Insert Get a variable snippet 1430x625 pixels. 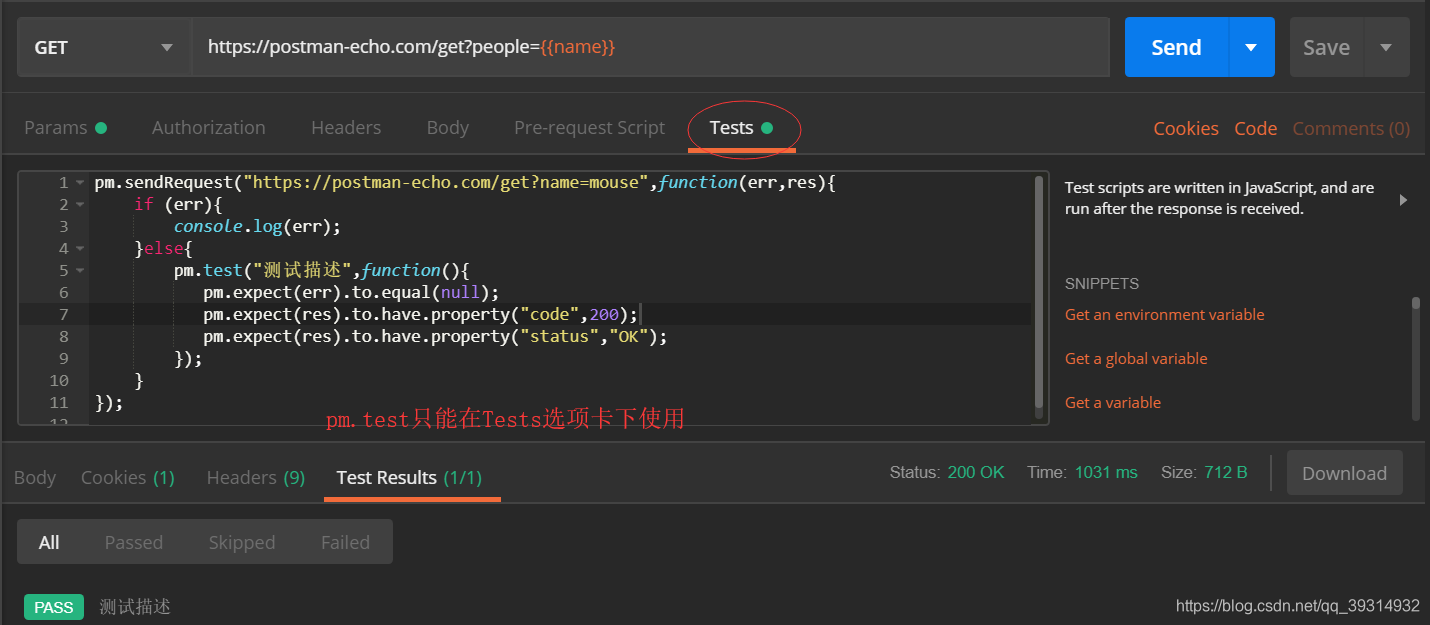click(x=1113, y=402)
